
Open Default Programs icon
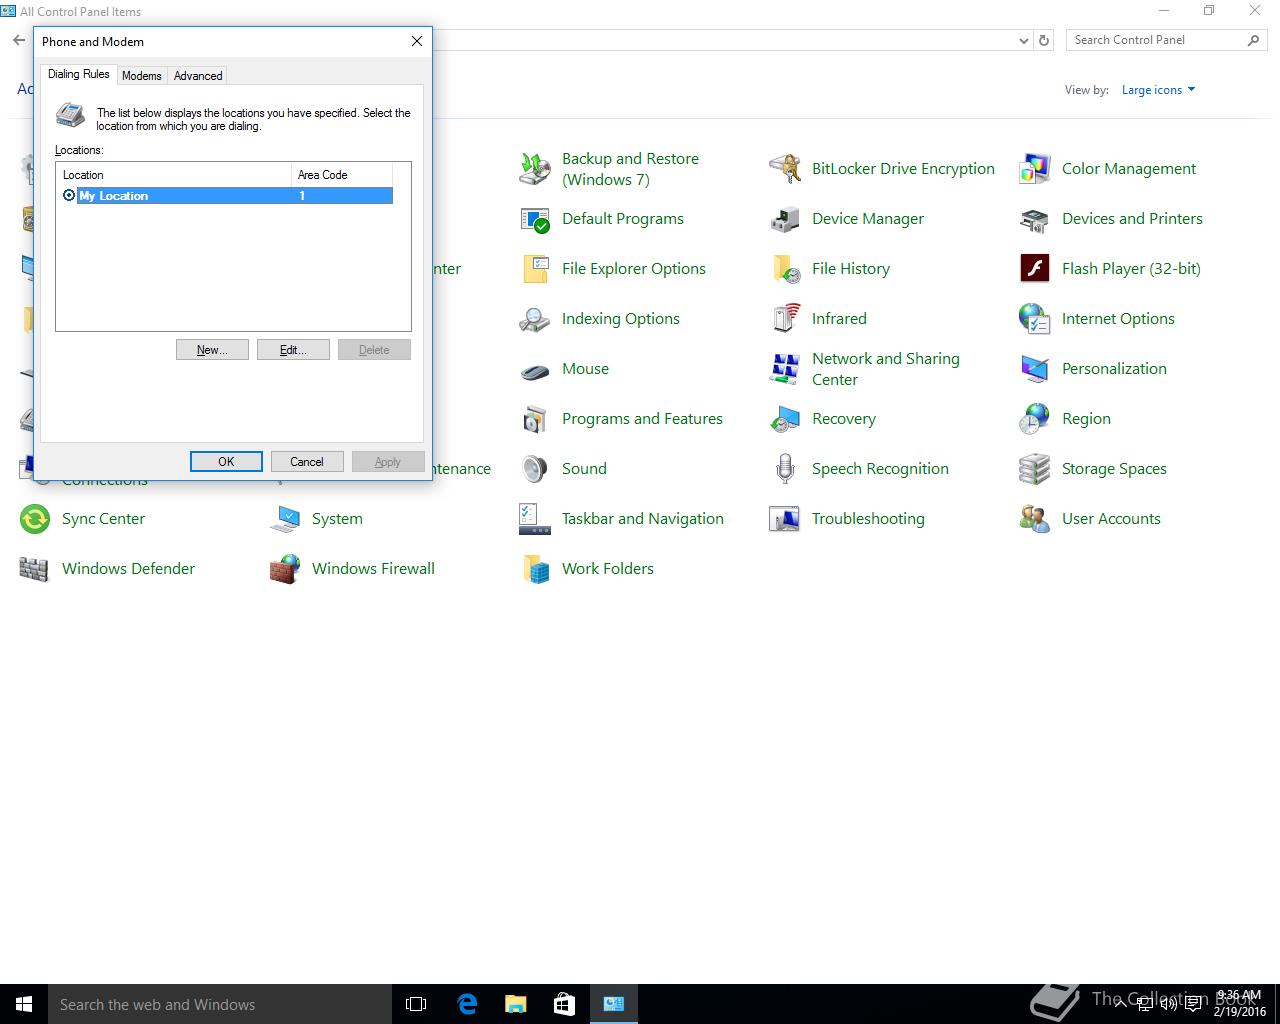coord(535,219)
